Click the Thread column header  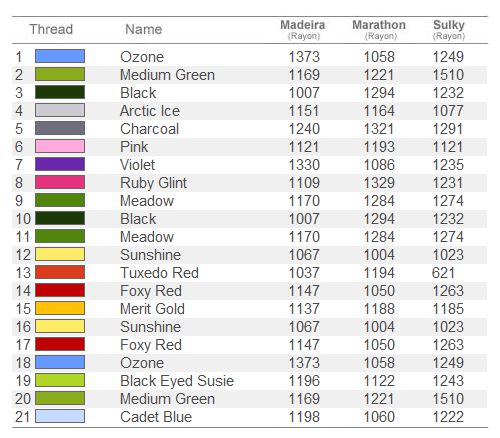(x=51, y=29)
